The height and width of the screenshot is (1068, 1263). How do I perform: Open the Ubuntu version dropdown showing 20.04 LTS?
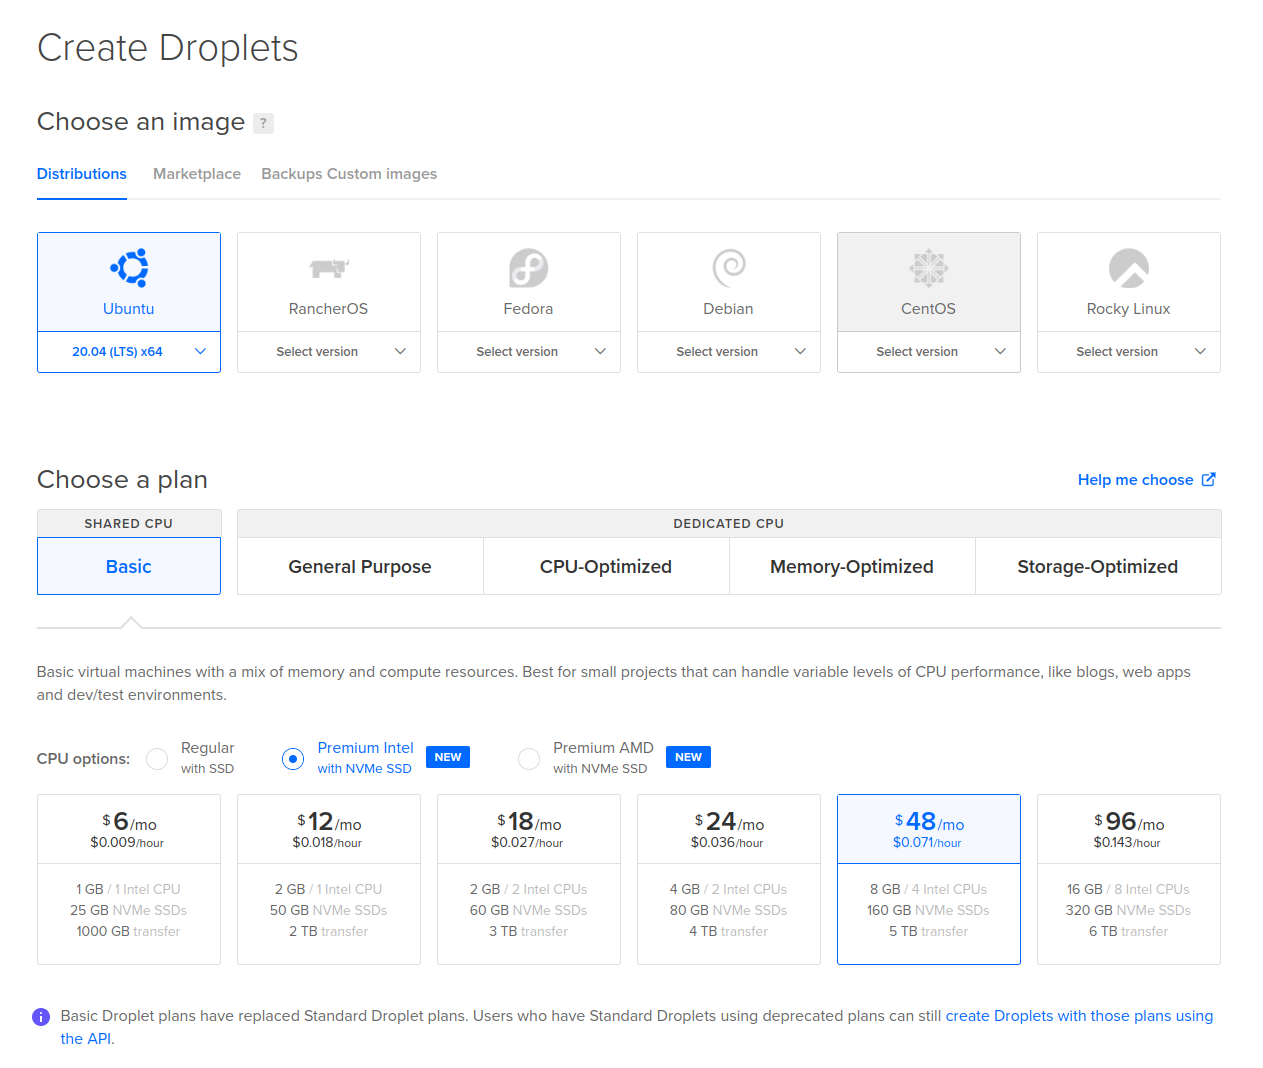pos(128,352)
